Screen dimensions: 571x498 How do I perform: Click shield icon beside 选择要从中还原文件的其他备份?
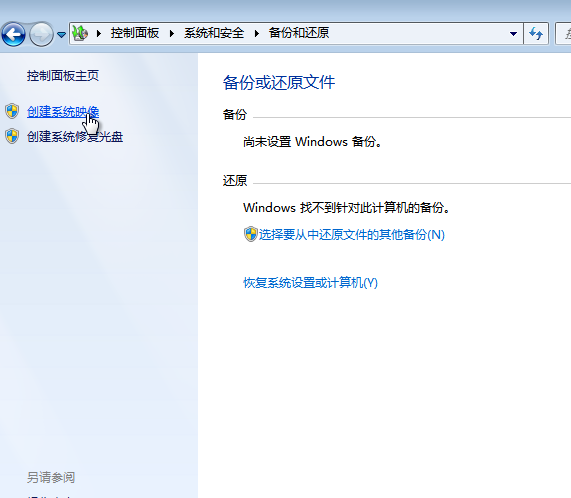pyautogui.click(x=251, y=234)
